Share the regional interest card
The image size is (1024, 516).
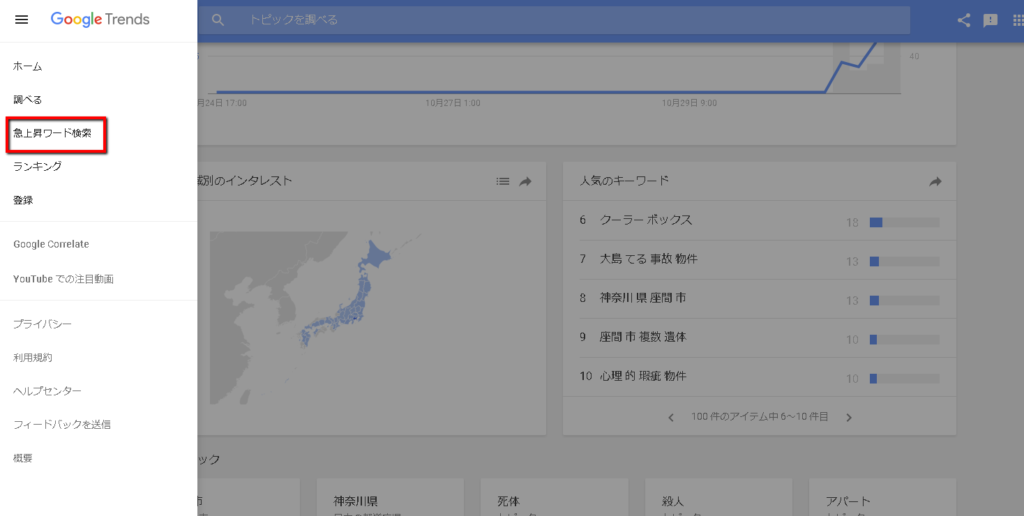[x=526, y=181]
